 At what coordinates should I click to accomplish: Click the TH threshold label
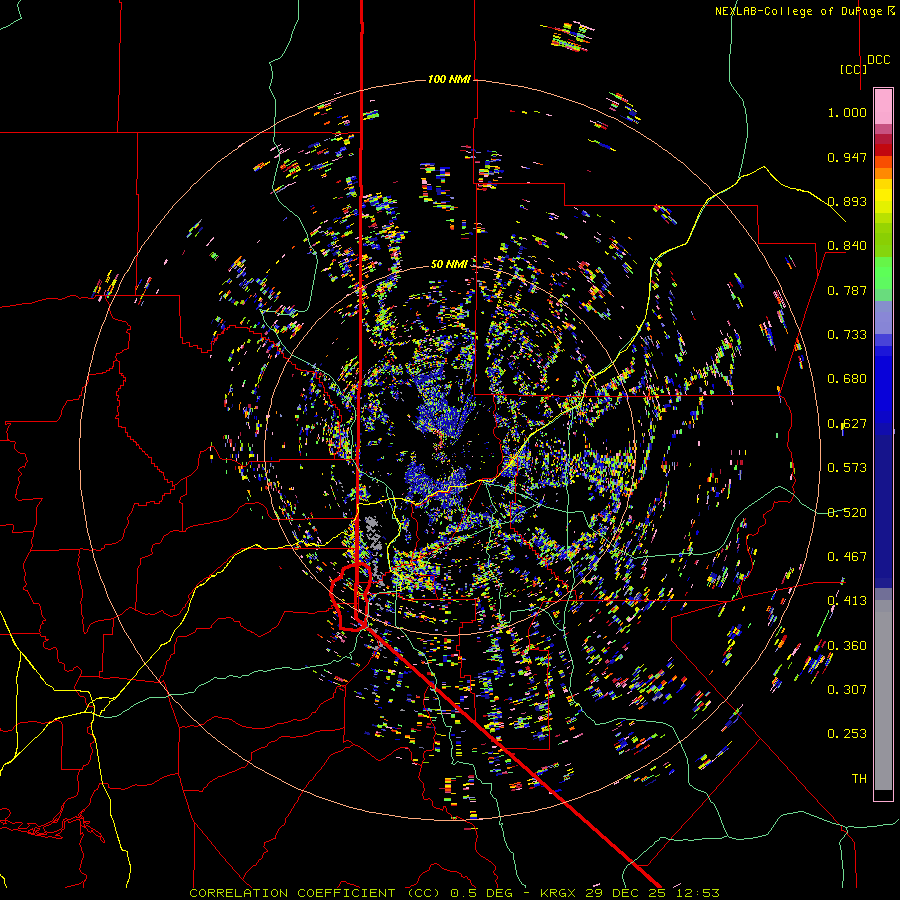[x=859, y=778]
